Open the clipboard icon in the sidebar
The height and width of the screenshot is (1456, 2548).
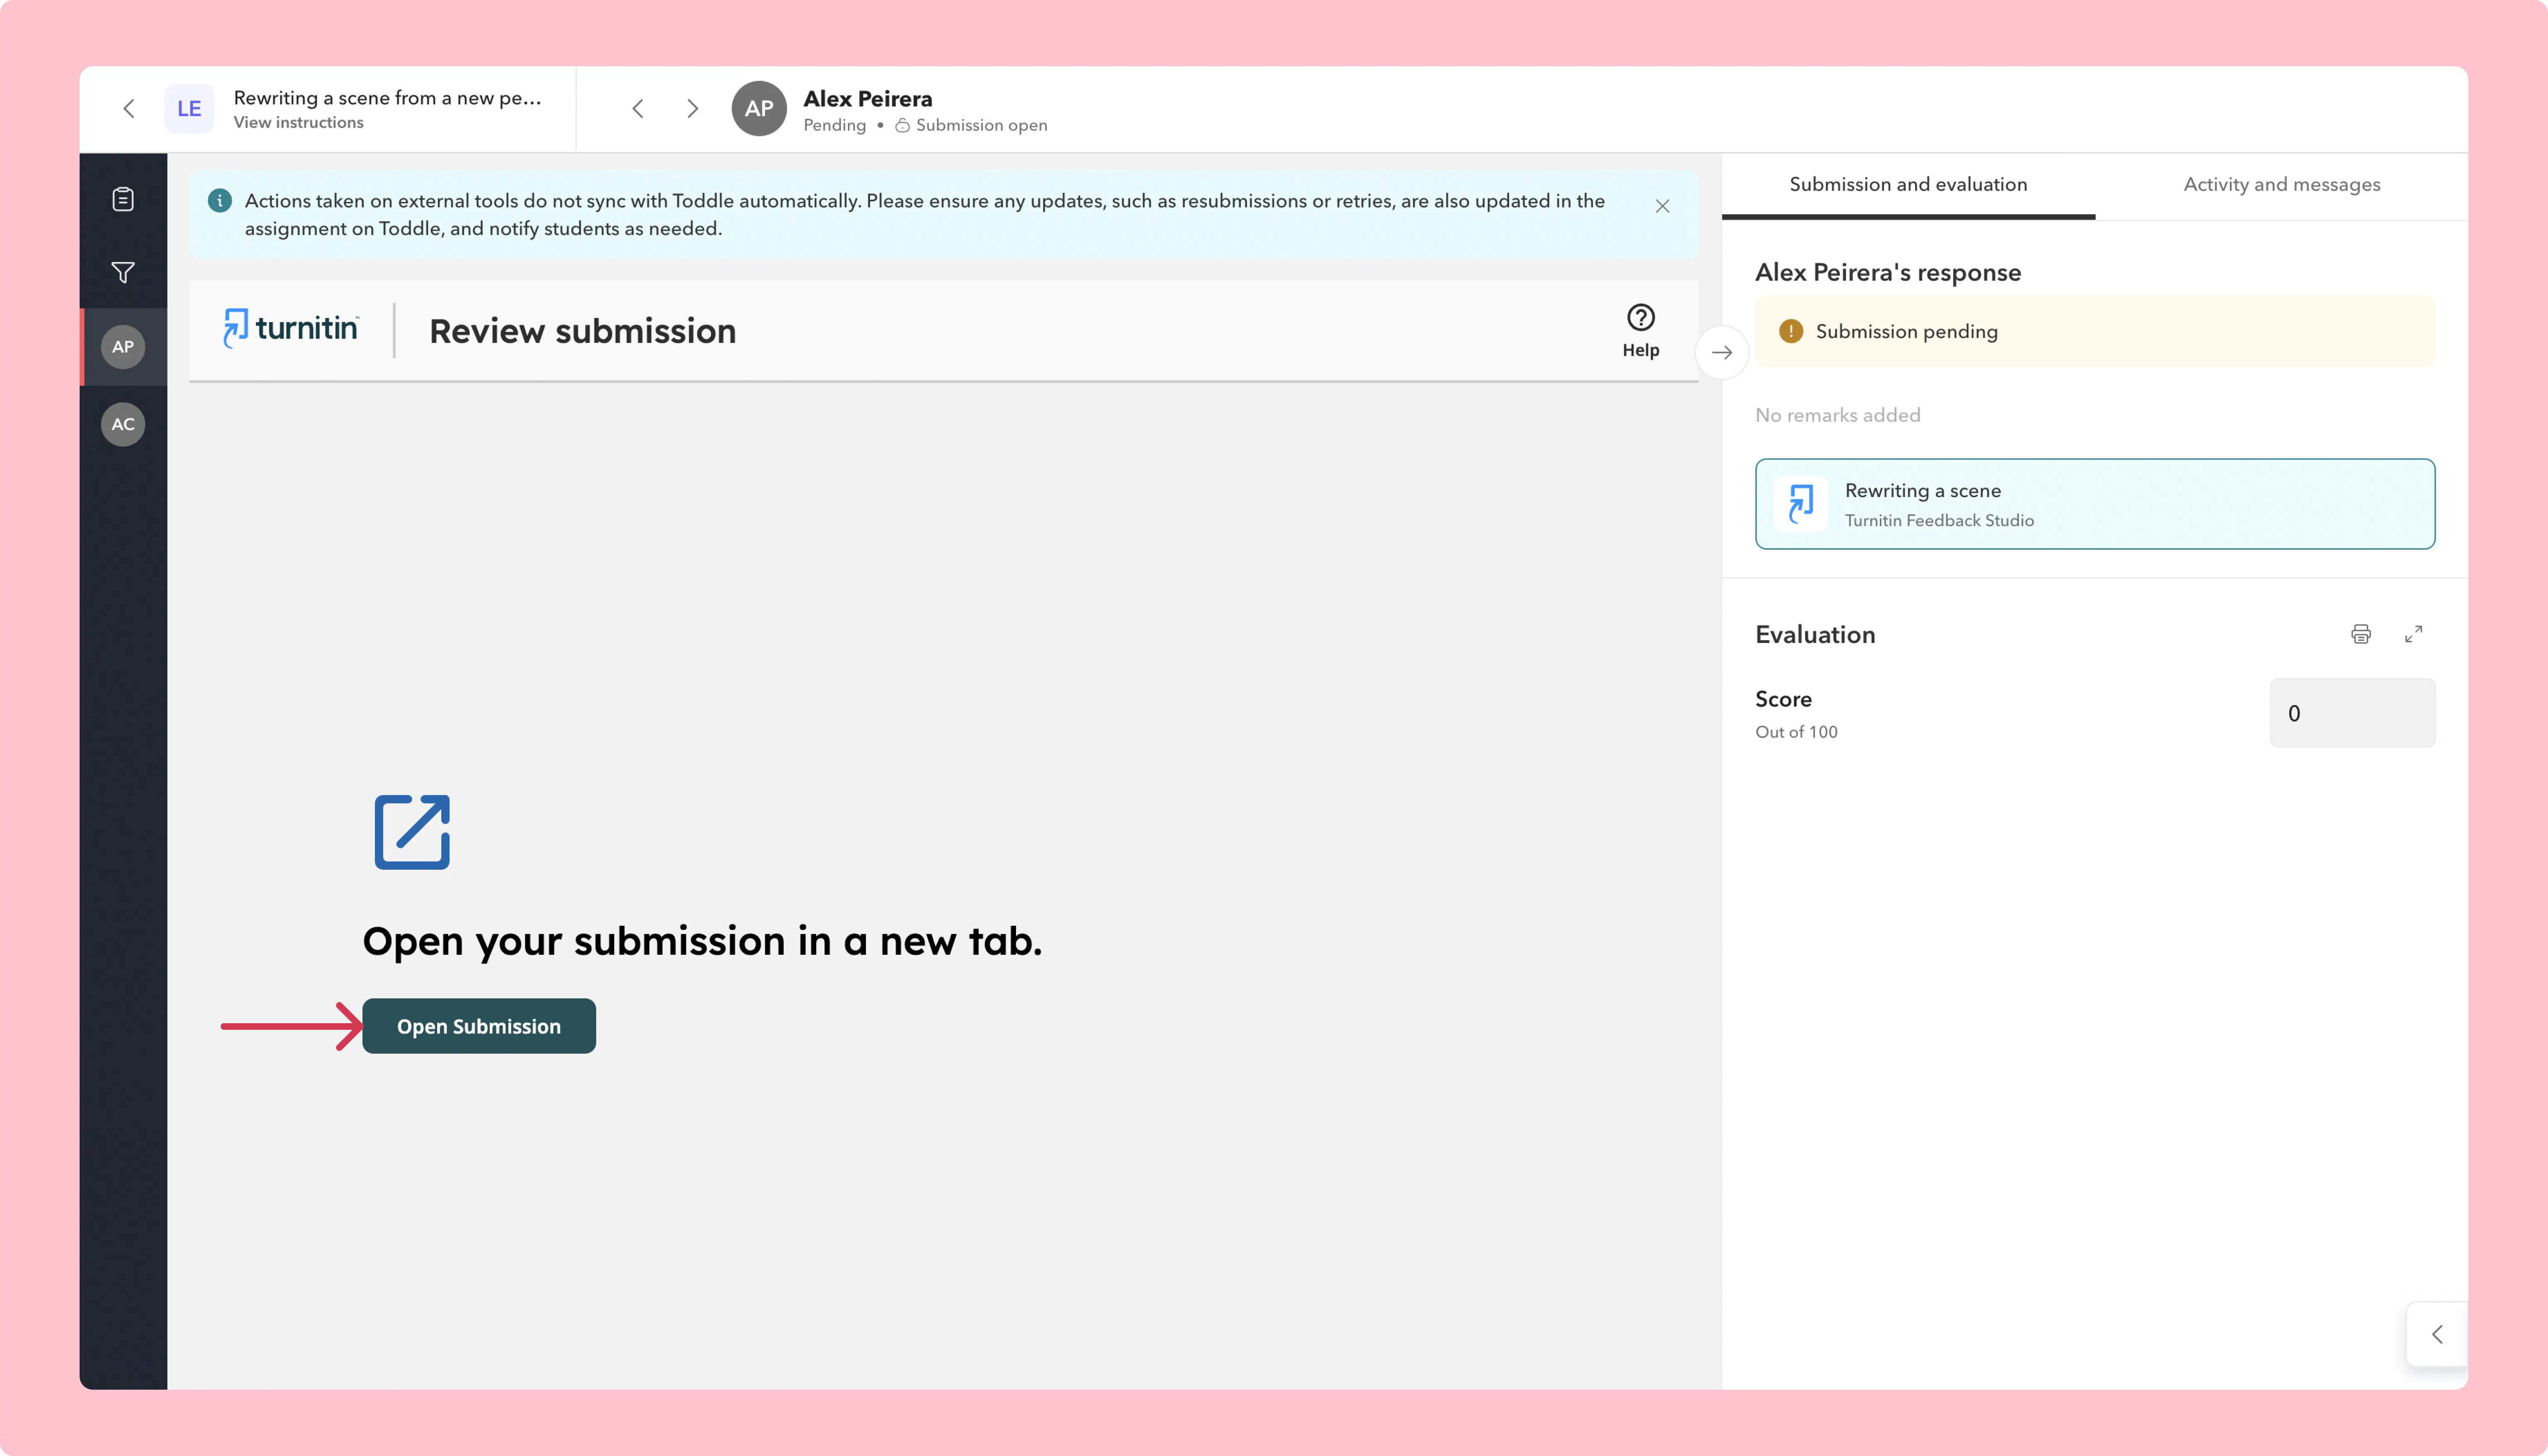point(123,199)
